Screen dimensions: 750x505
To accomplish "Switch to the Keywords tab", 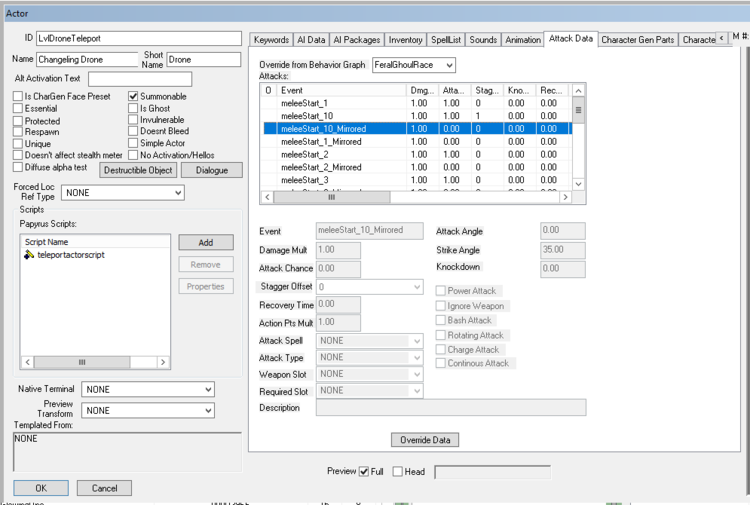I will point(271,40).
